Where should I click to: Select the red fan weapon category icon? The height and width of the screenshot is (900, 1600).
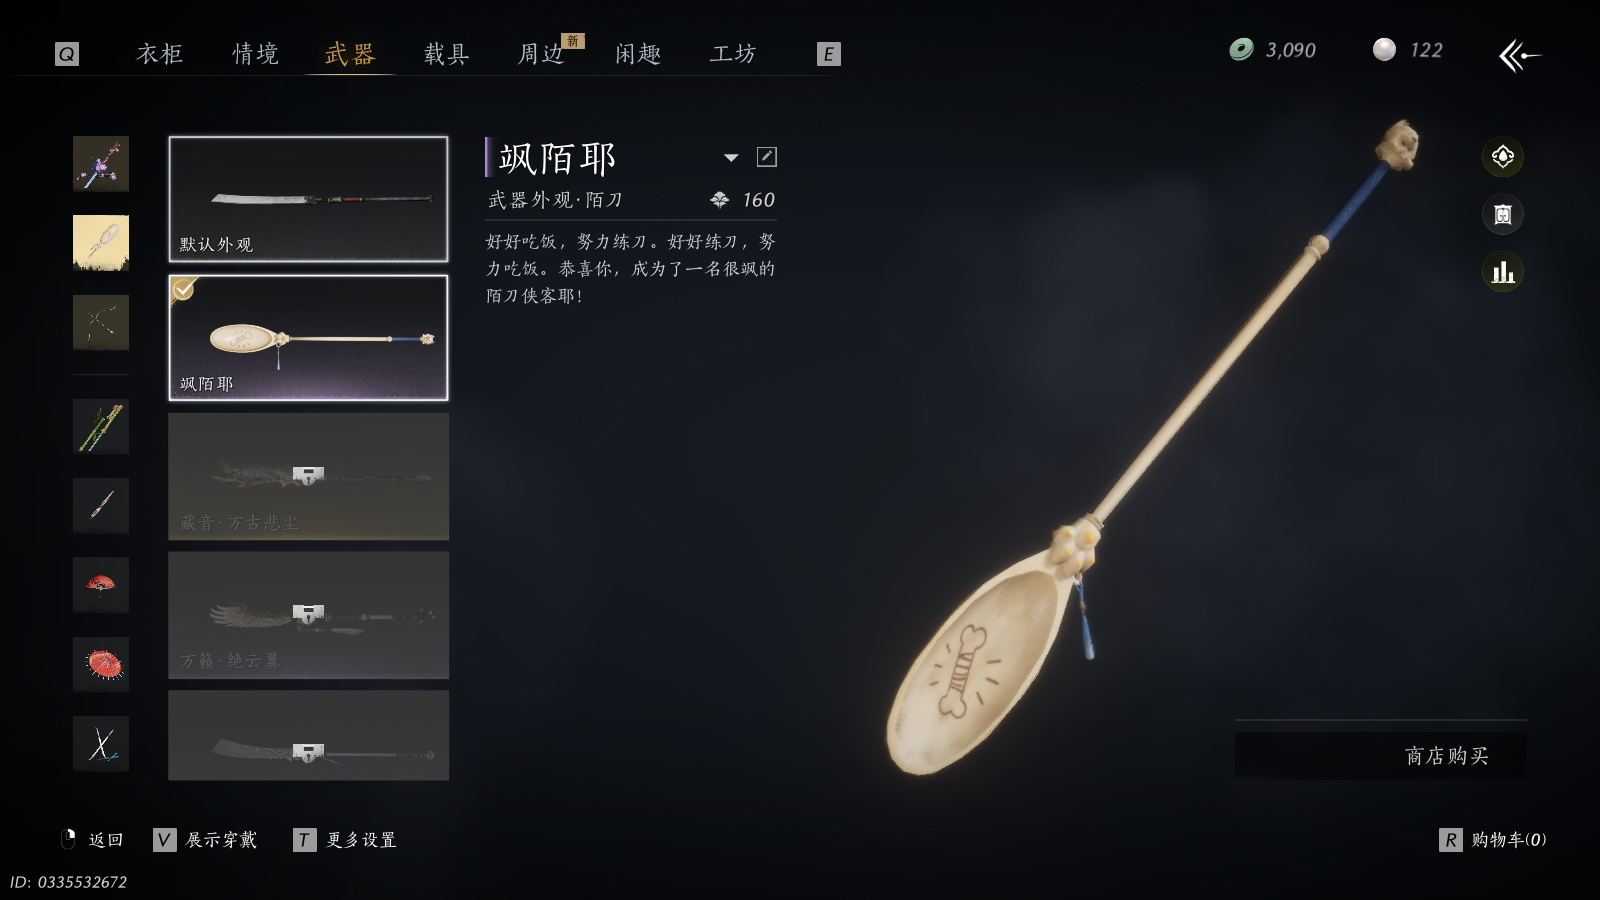pyautogui.click(x=101, y=584)
